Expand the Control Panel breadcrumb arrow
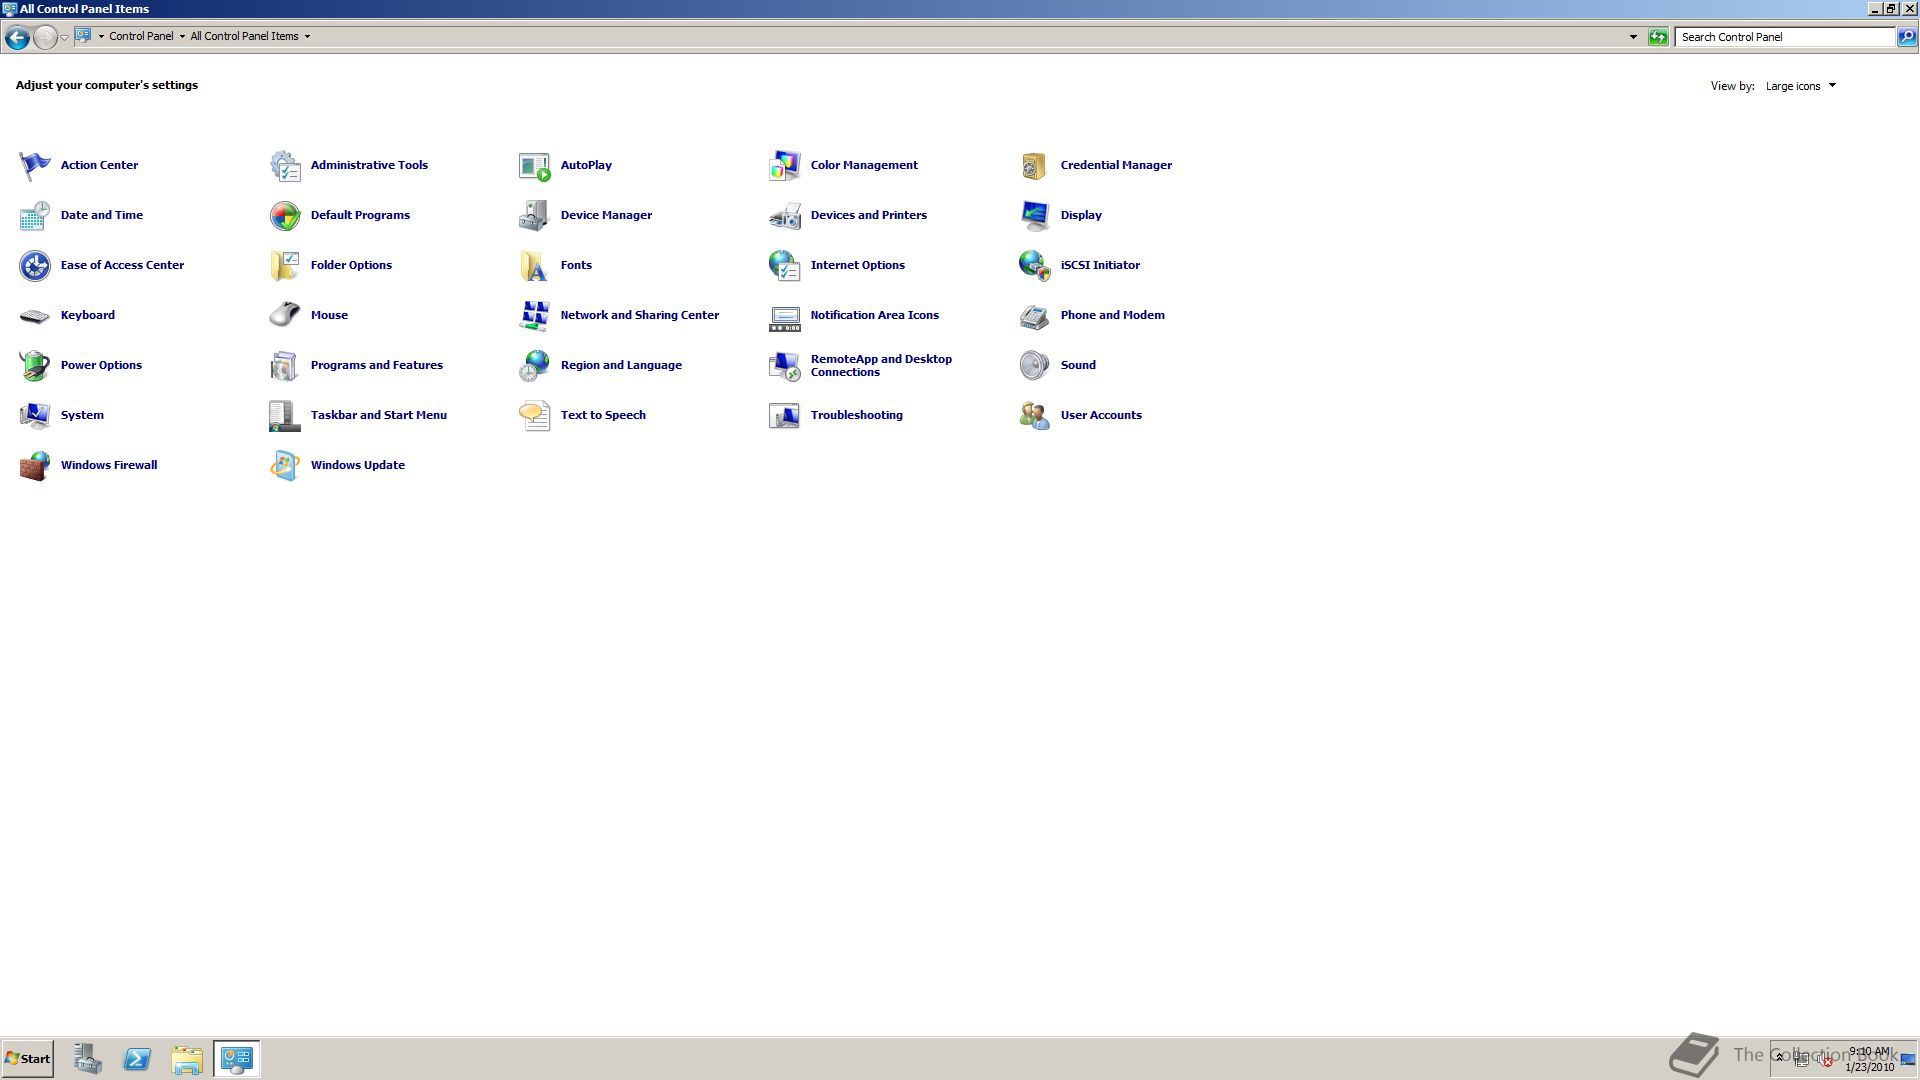Screen dimensions: 1920x1080 point(182,36)
